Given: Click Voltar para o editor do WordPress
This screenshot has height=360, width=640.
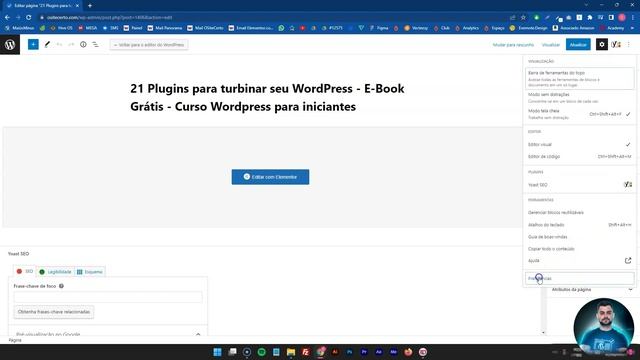Looking at the screenshot, I should [149, 44].
